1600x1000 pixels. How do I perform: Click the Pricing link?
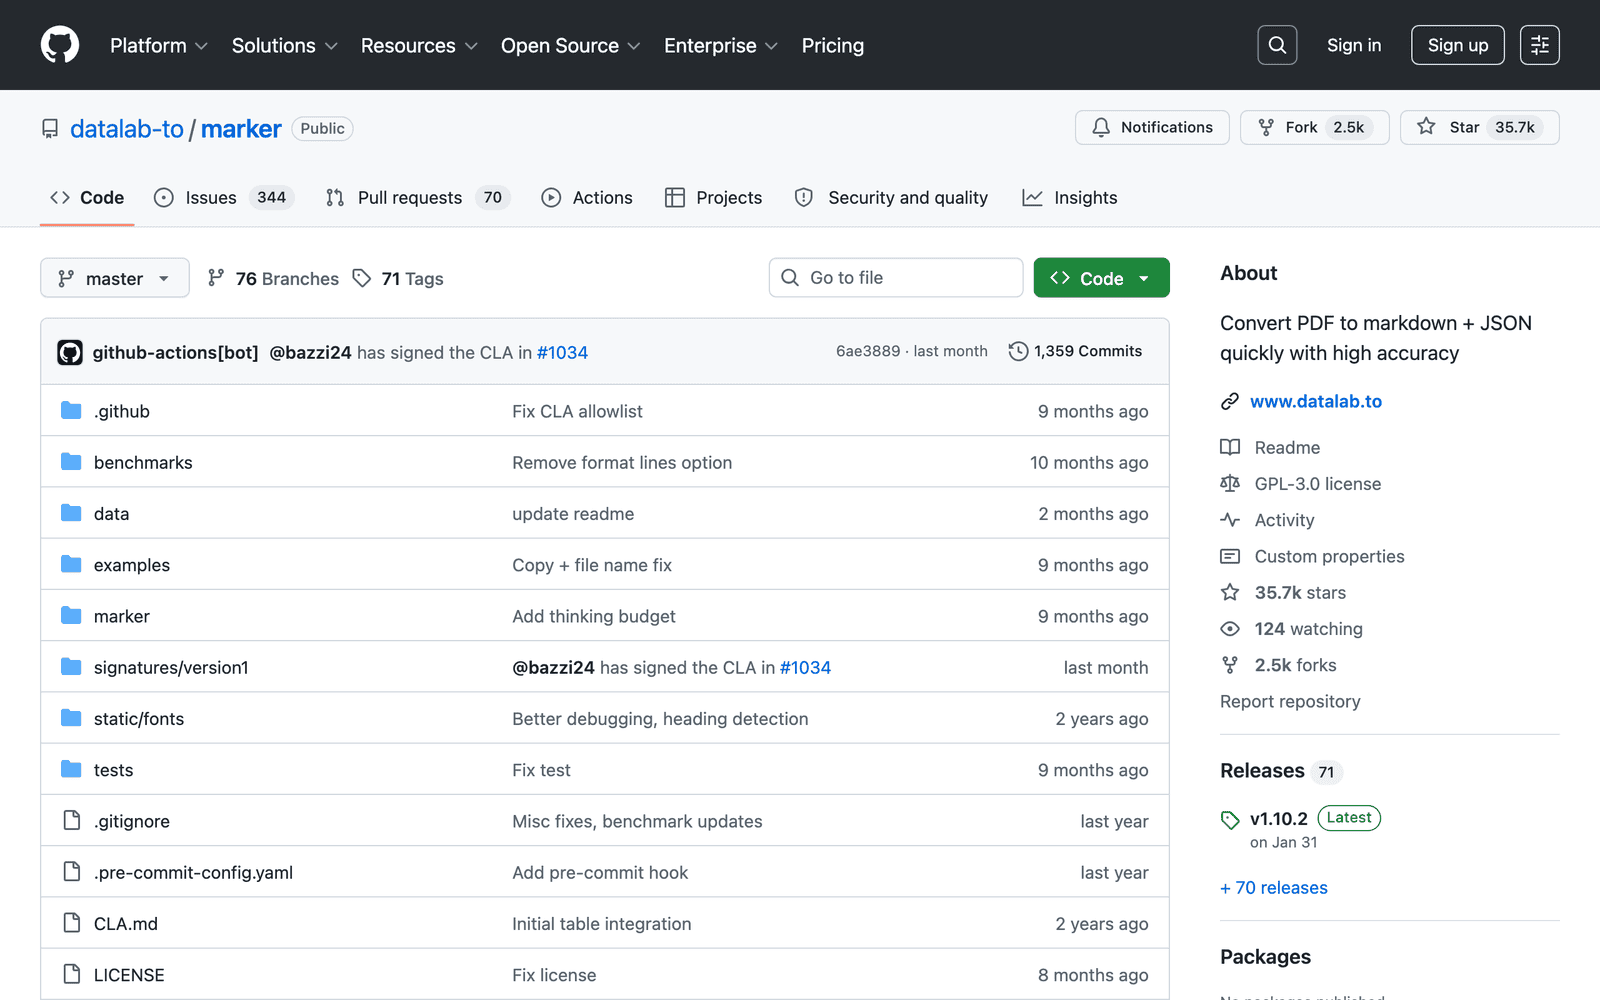(833, 45)
